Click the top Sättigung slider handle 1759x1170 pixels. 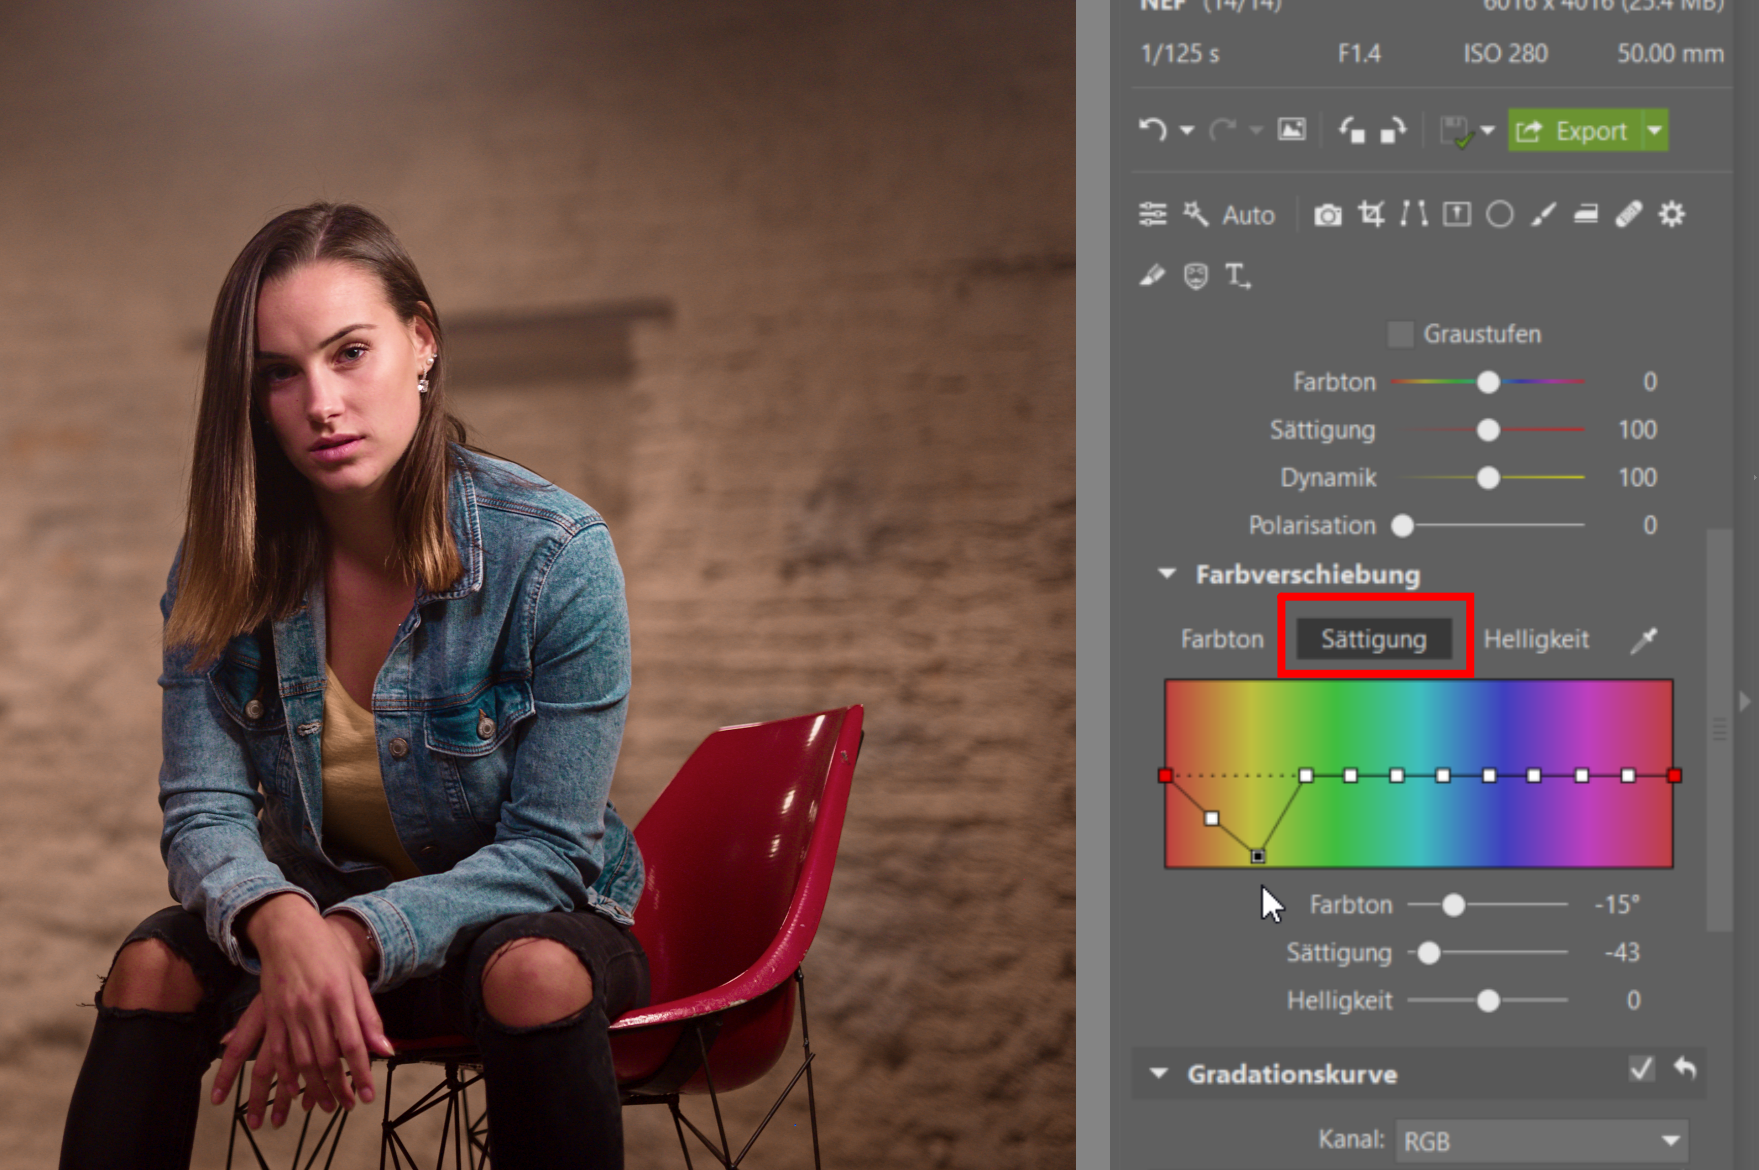click(1488, 430)
